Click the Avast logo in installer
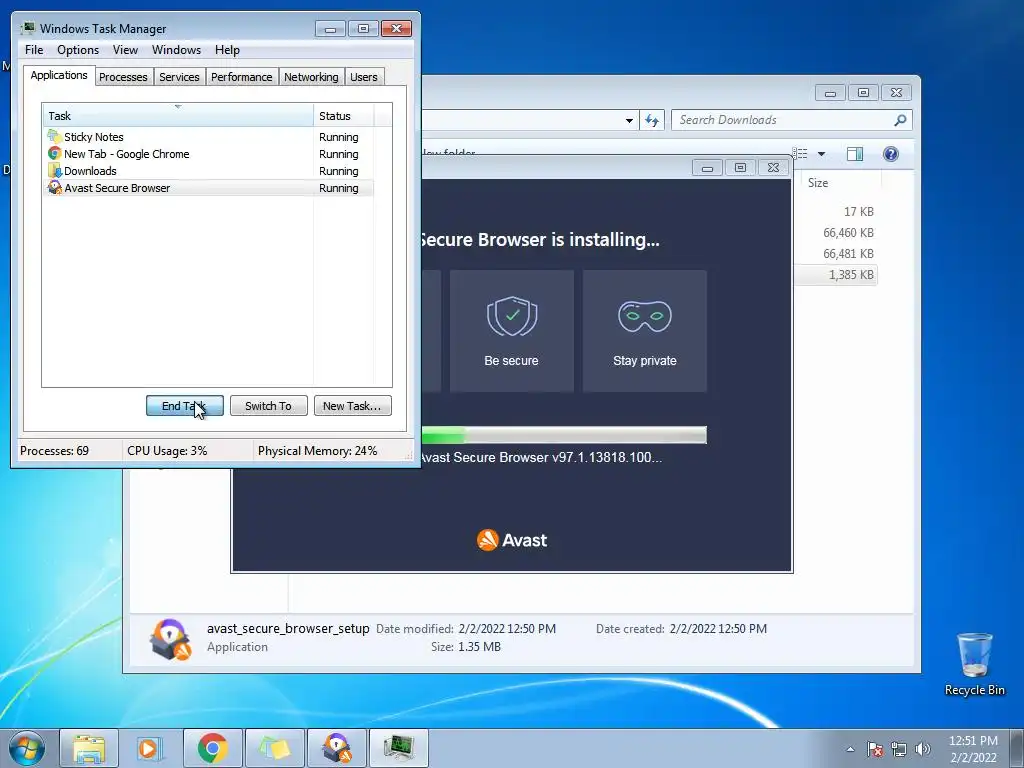Image resolution: width=1024 pixels, height=768 pixels. pyautogui.click(x=512, y=540)
